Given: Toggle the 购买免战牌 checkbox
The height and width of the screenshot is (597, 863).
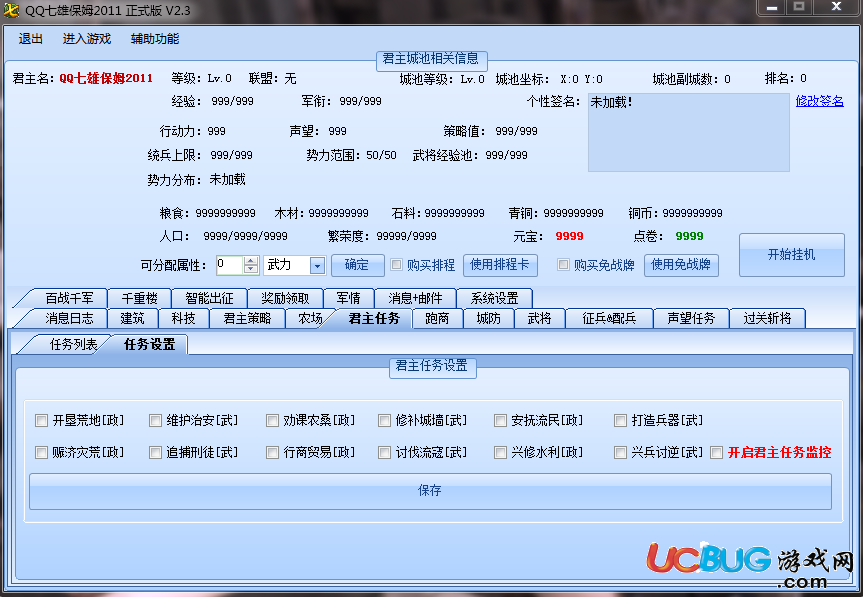Looking at the screenshot, I should [563, 265].
